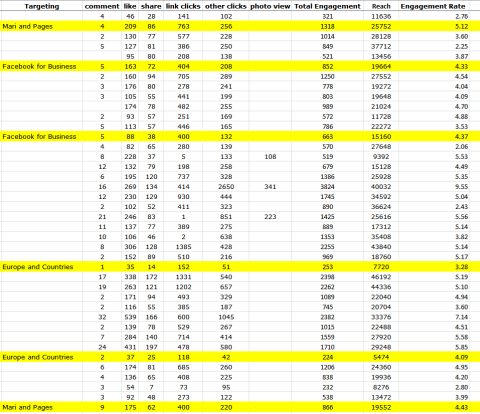The height and width of the screenshot is (414, 480).
Task: Click the link clicks cell showing 1385
Action: tap(183, 247)
